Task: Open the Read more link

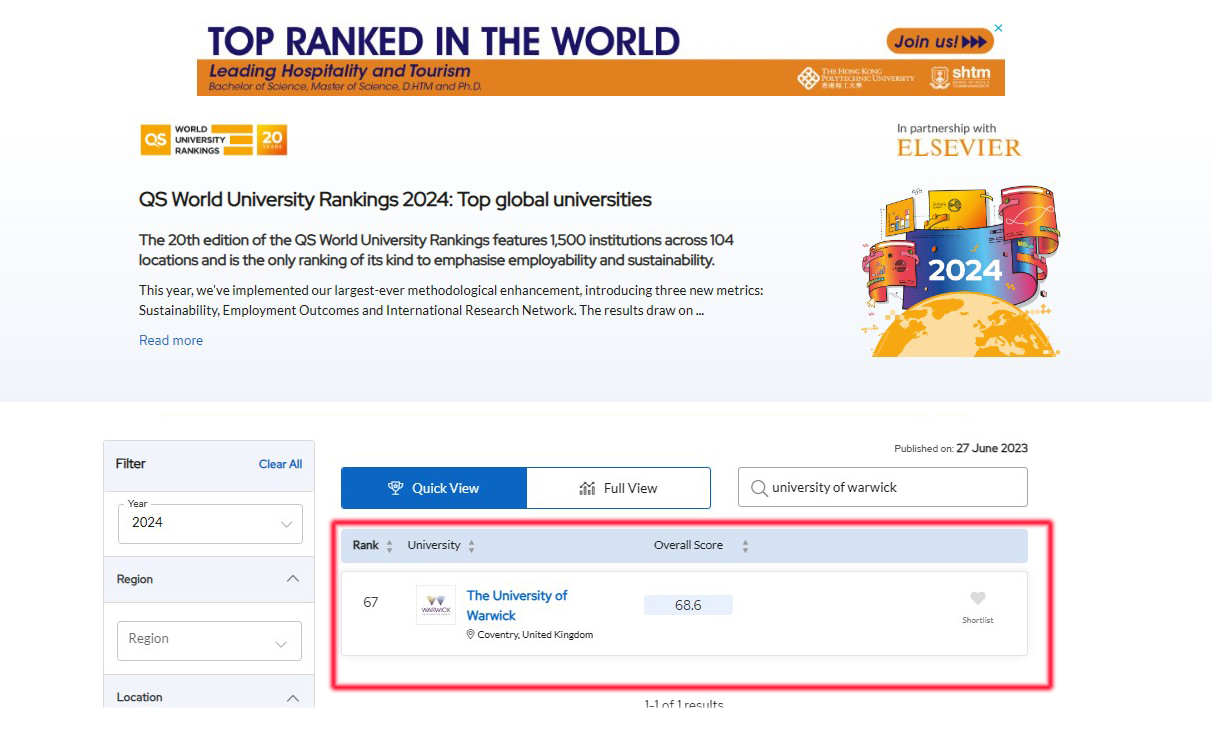Action: (171, 340)
